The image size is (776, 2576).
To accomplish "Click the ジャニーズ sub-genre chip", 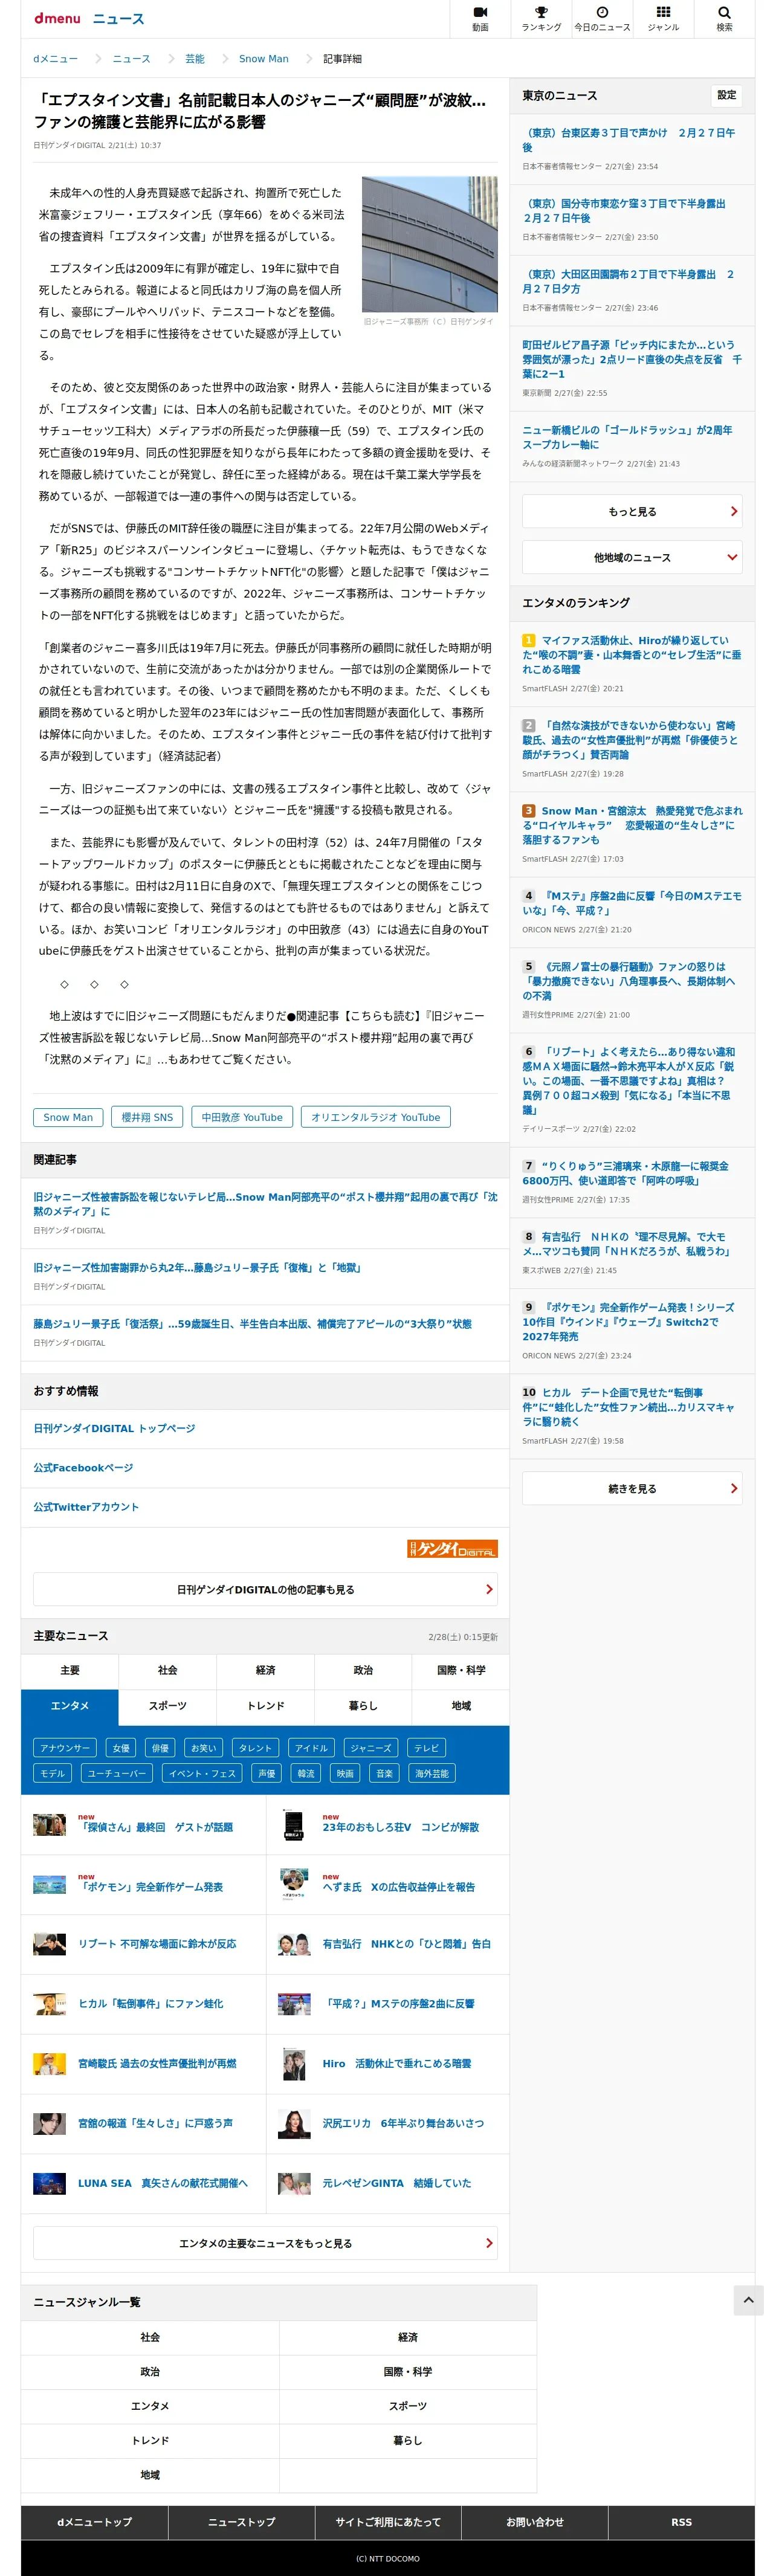I will (x=371, y=1748).
